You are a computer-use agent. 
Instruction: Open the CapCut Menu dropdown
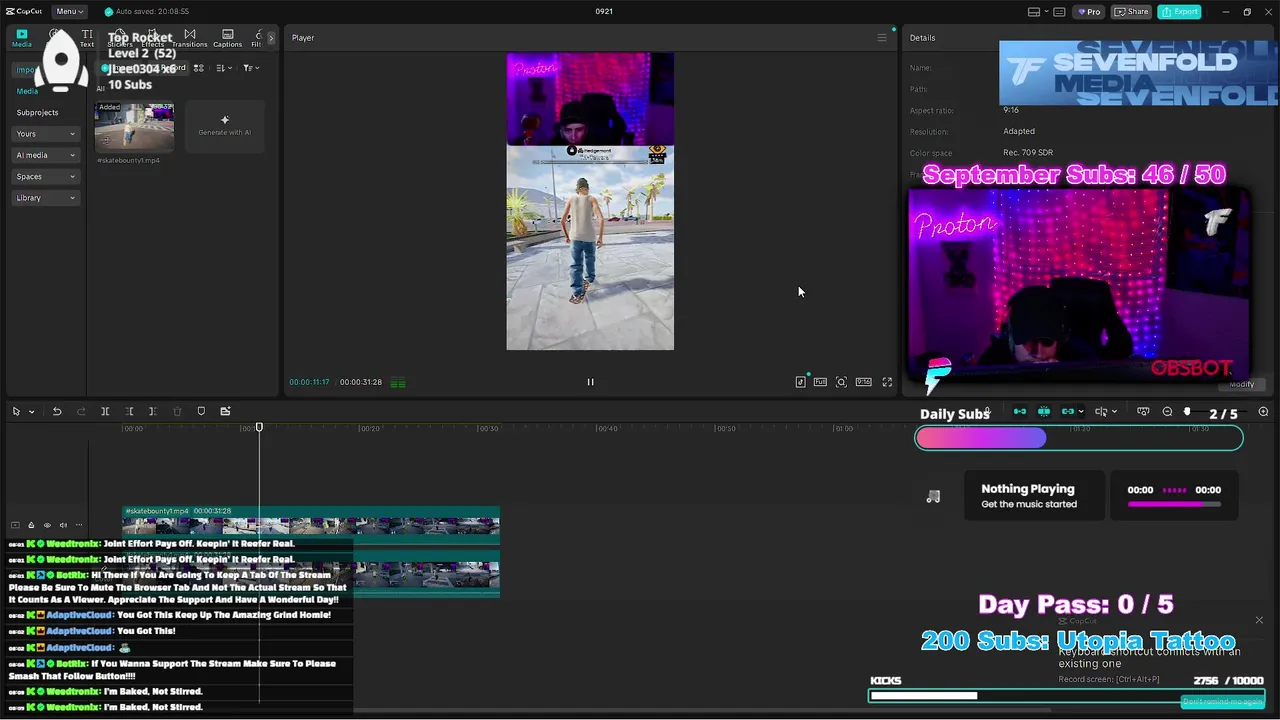click(69, 11)
